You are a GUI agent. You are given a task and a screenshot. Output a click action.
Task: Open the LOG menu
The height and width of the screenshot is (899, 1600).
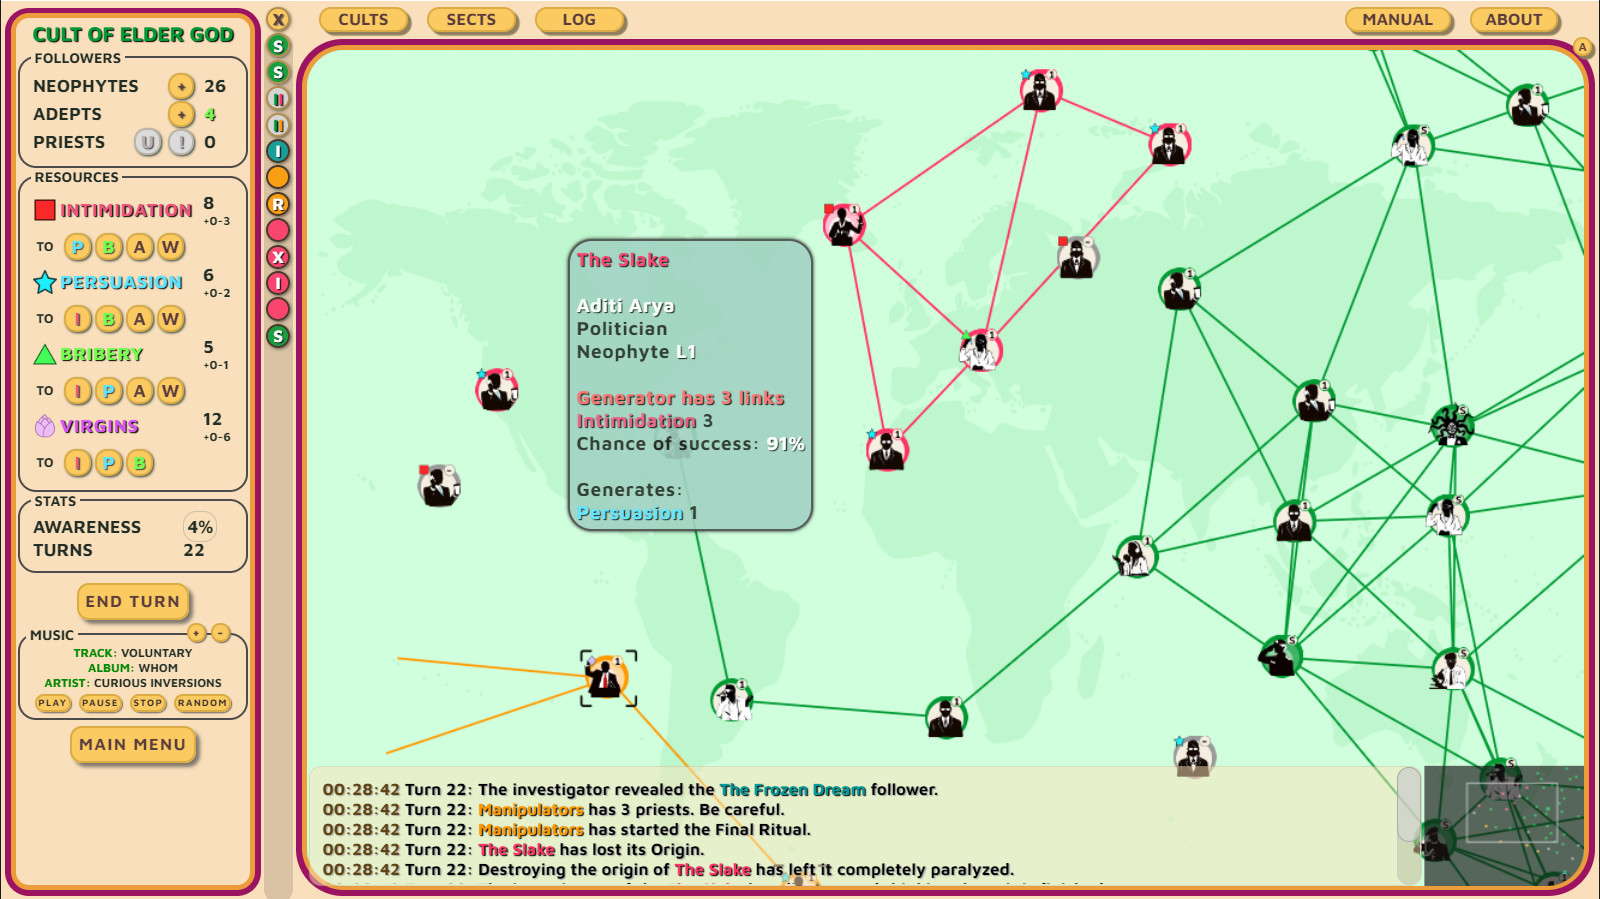(579, 20)
